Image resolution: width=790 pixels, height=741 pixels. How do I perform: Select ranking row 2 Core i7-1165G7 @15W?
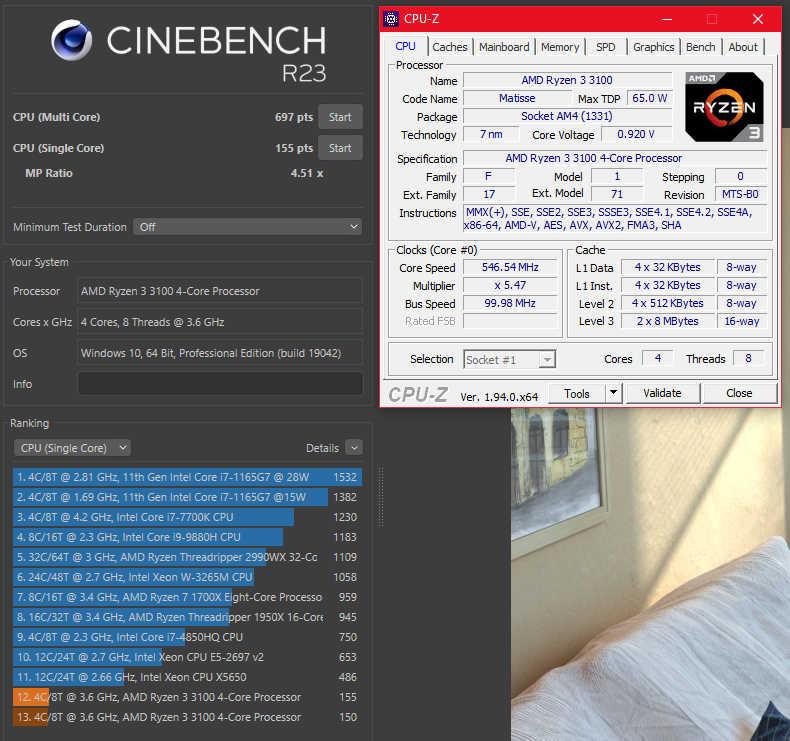187,497
